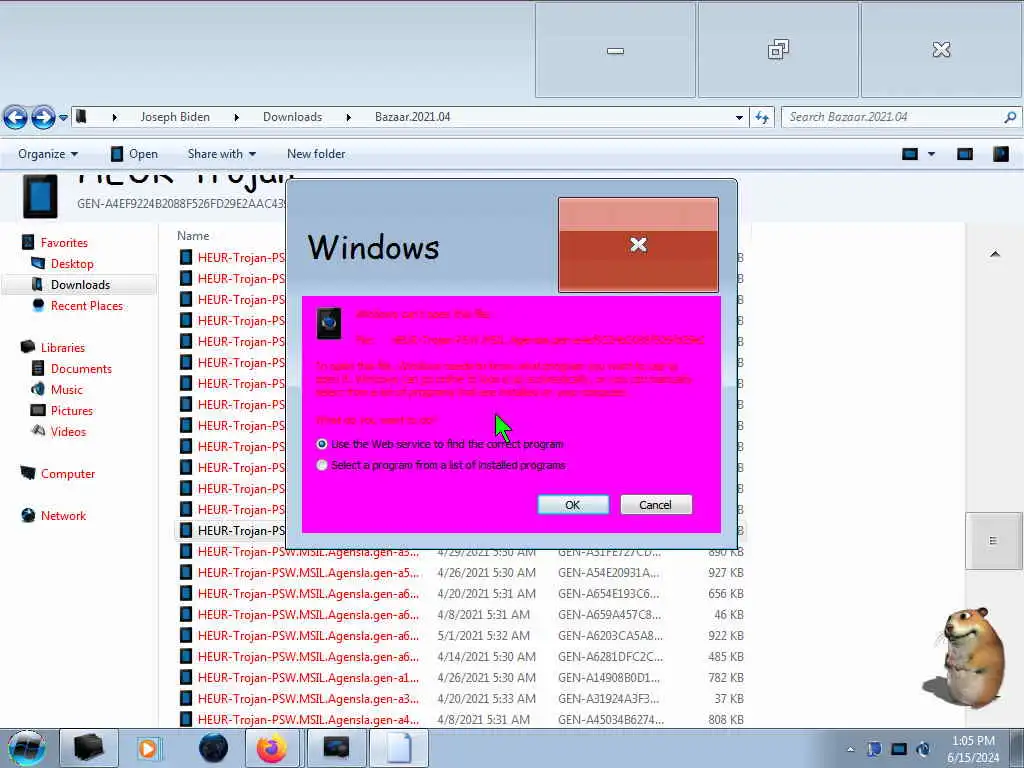The width and height of the screenshot is (1024, 768).
Task: Launch the media player taskbar icon
Action: (x=148, y=748)
